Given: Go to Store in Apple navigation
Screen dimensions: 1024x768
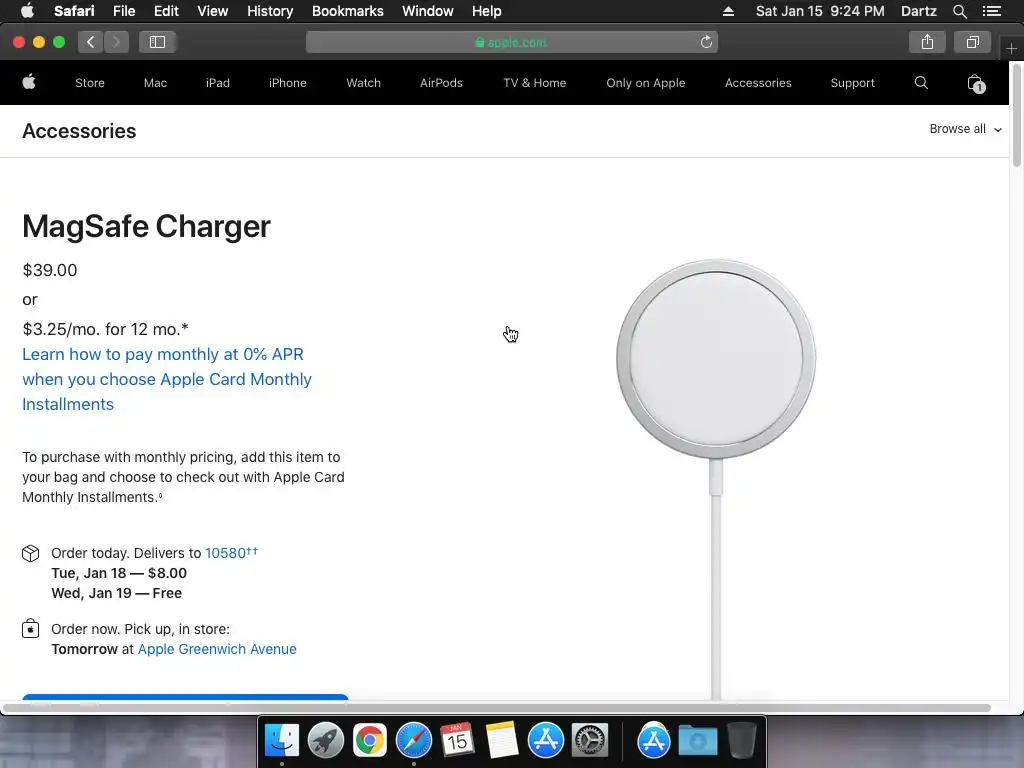Looking at the screenshot, I should tap(90, 83).
